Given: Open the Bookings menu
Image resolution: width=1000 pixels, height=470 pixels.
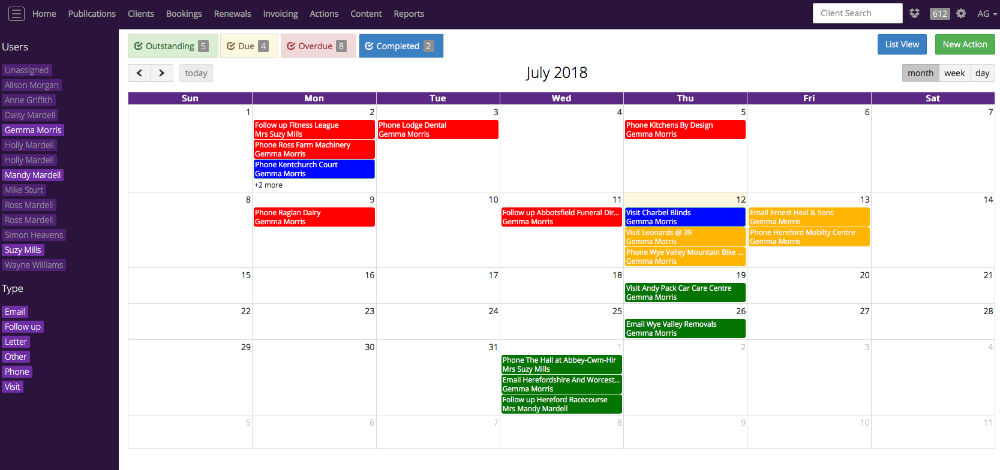Looking at the screenshot, I should 184,14.
